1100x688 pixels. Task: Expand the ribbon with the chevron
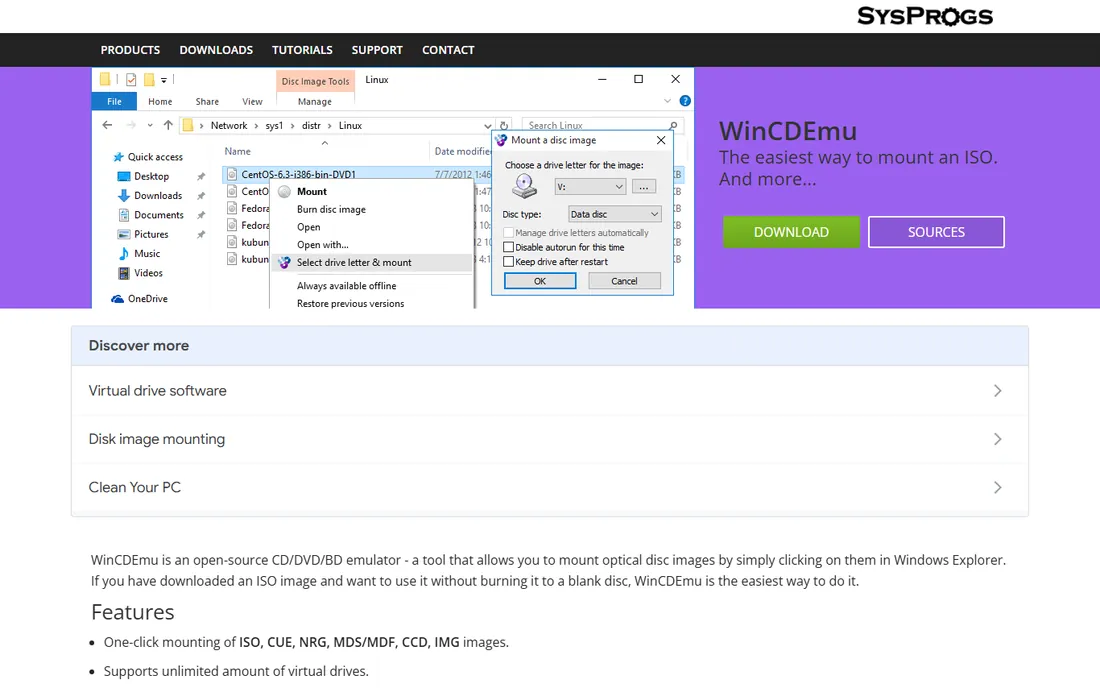tap(667, 101)
